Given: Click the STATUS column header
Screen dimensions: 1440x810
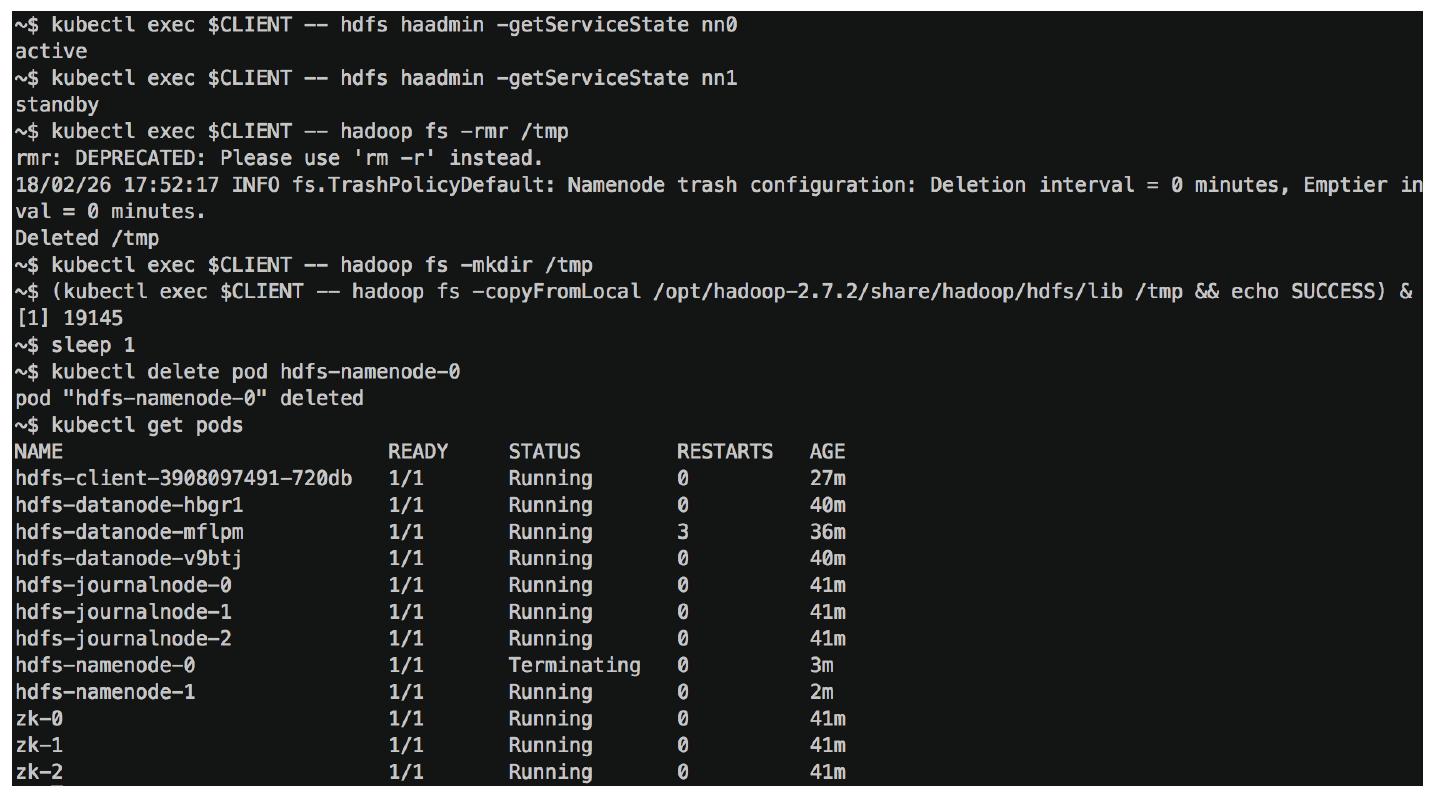Looking at the screenshot, I should 544,452.
